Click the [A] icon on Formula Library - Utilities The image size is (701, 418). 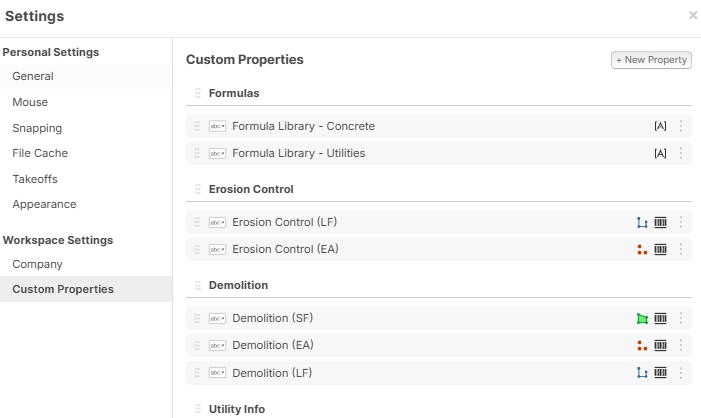pyautogui.click(x=660, y=154)
